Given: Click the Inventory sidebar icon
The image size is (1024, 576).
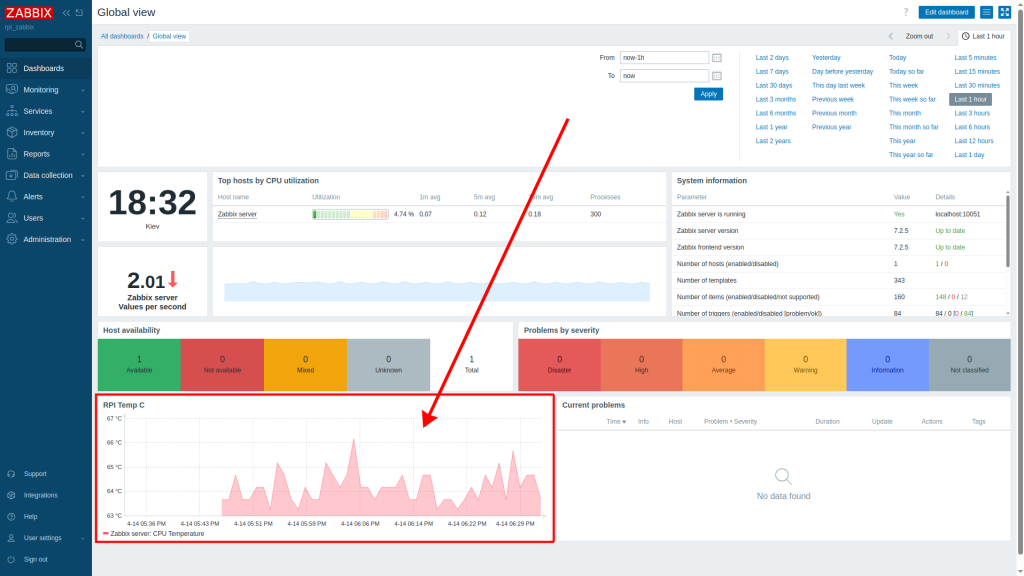Looking at the screenshot, I should click(x=12, y=133).
